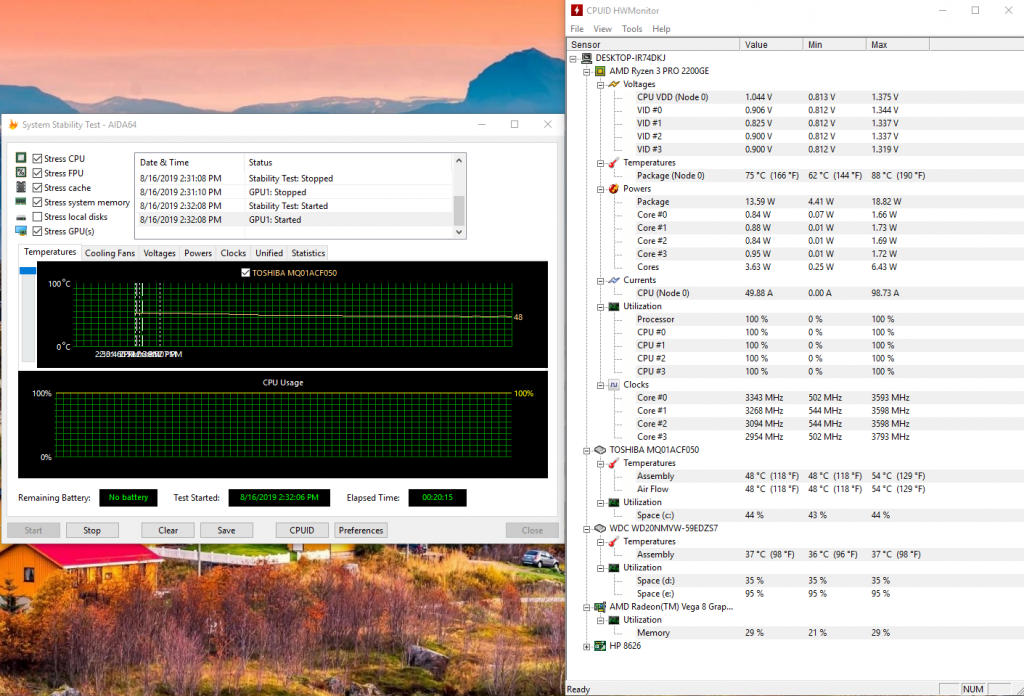Uncheck the Stress cache checkbox
This screenshot has height=696, width=1024.
coord(37,187)
